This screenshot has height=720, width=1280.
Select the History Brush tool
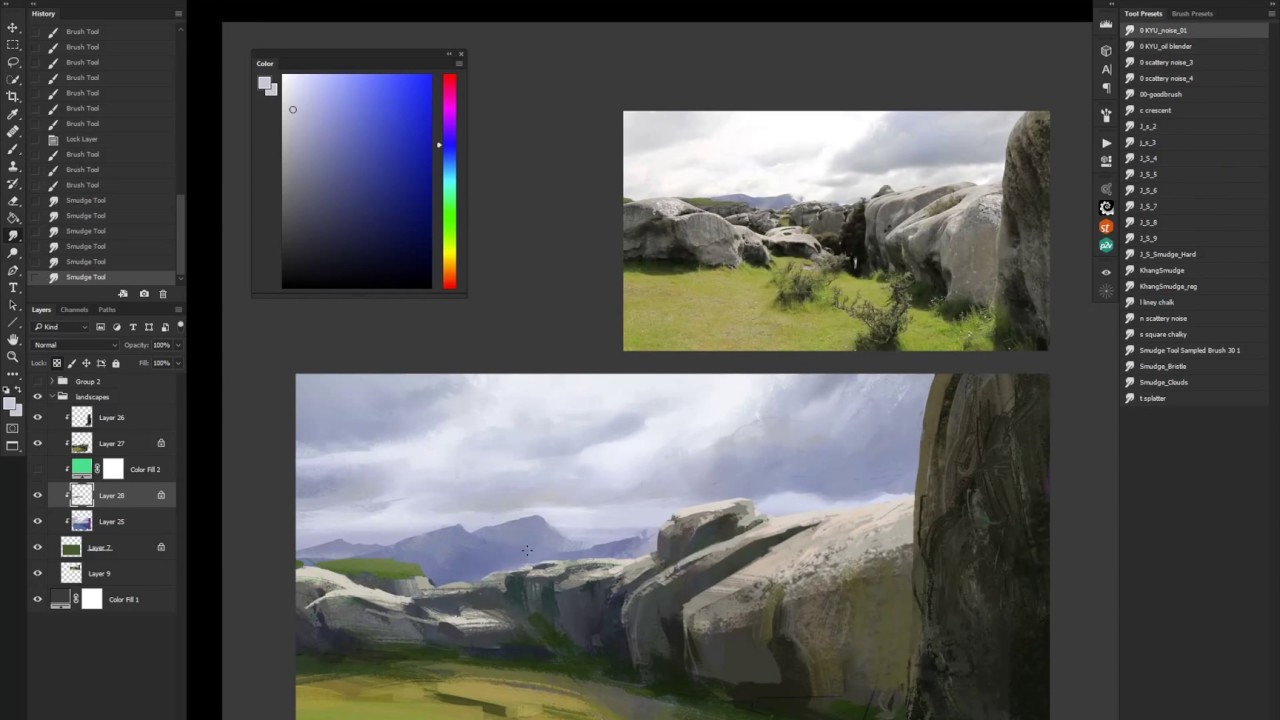pyautogui.click(x=13, y=183)
